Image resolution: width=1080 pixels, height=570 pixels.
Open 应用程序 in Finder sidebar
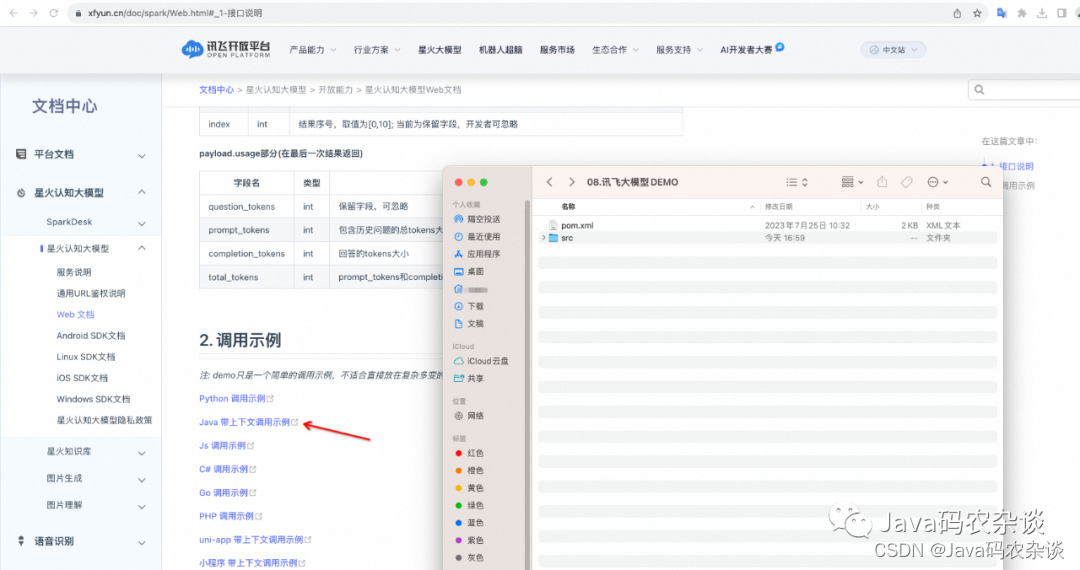477,254
